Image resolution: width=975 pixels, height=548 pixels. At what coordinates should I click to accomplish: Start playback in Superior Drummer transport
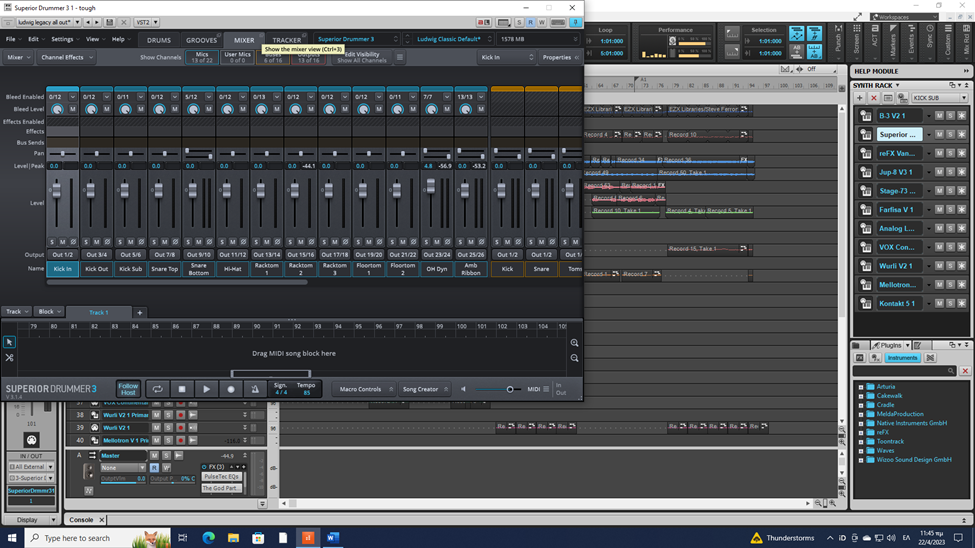click(x=206, y=389)
